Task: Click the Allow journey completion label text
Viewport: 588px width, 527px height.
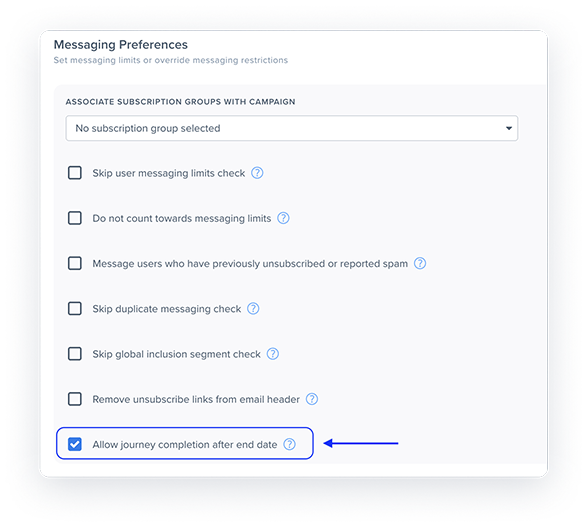Action: click(184, 444)
